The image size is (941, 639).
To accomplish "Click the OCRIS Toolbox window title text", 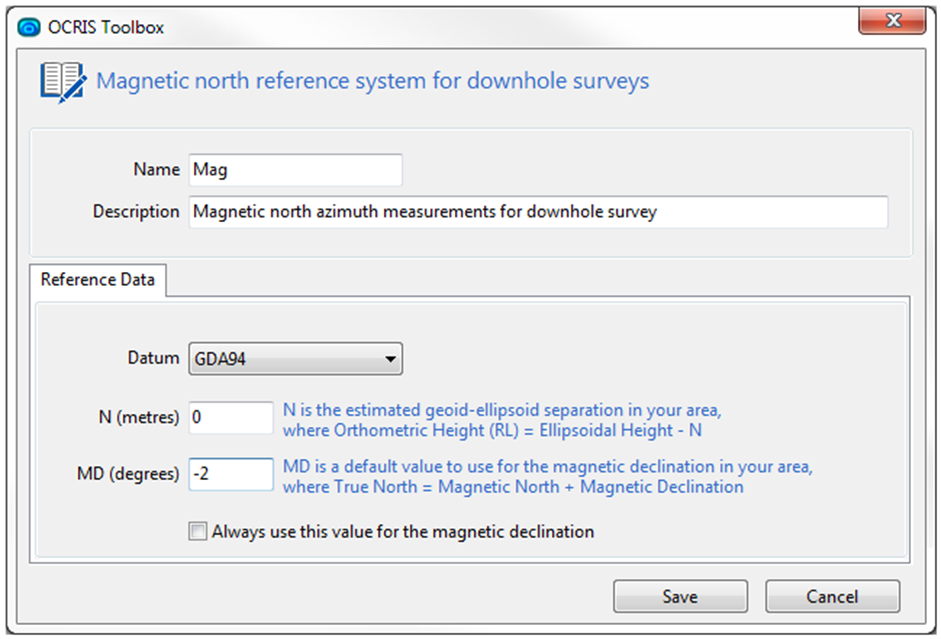I will point(106,28).
